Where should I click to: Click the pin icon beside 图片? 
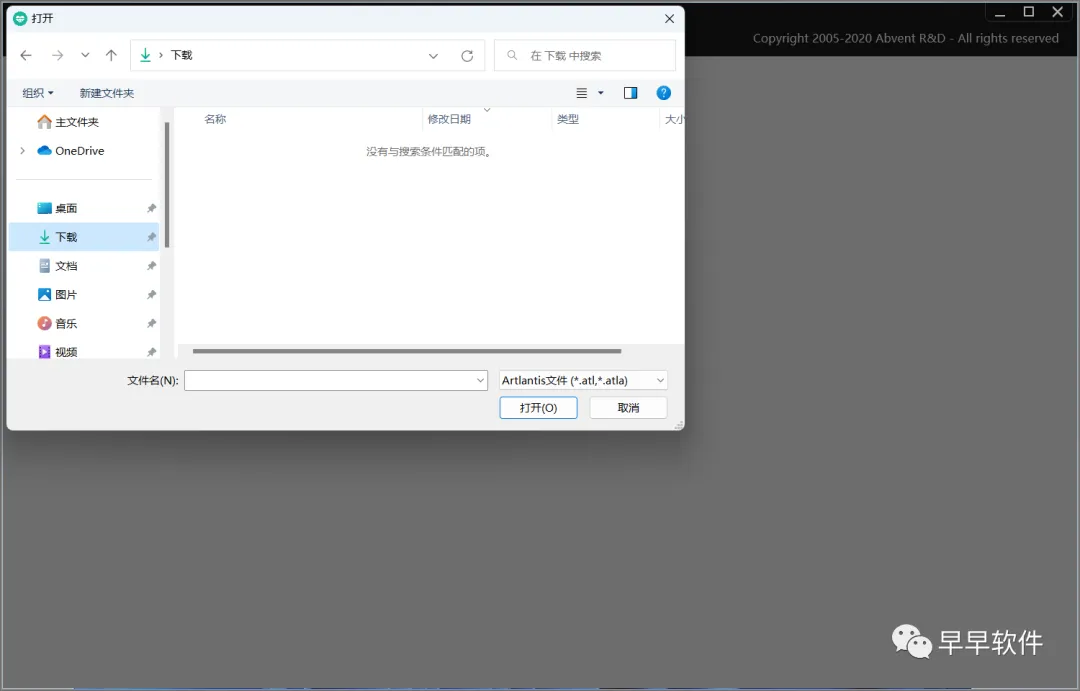151,295
